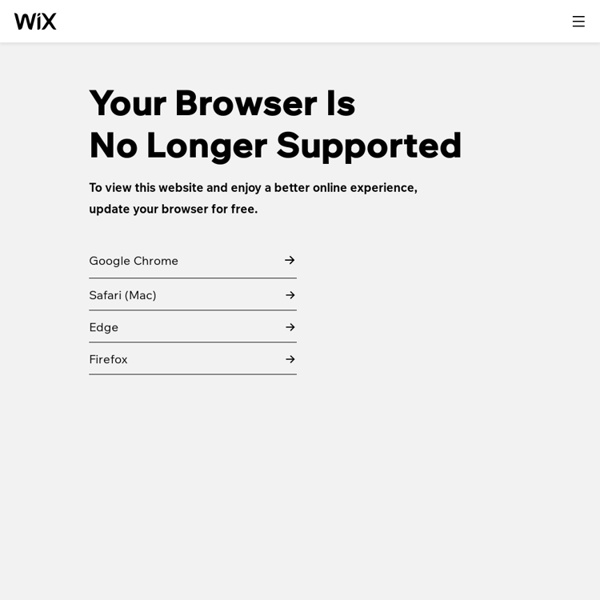Click the divider line under Firefox
600x600 pixels.
coord(193,374)
